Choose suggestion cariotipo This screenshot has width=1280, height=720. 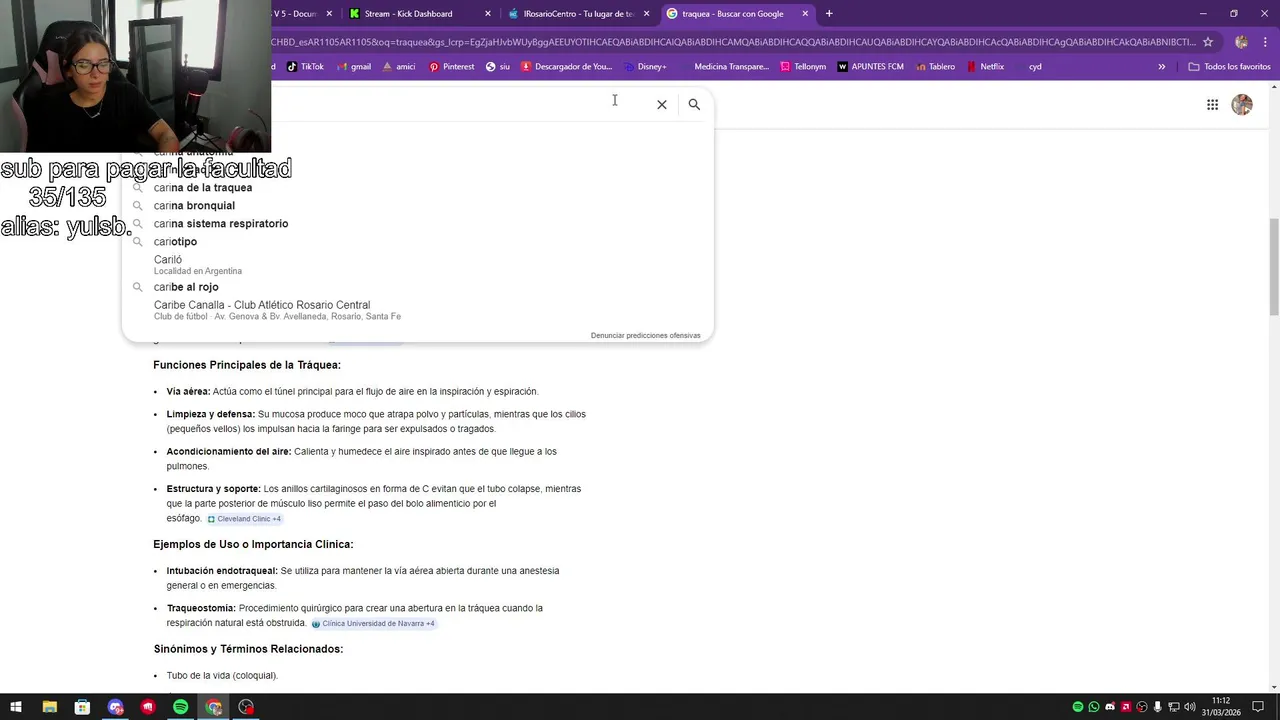pos(418,242)
